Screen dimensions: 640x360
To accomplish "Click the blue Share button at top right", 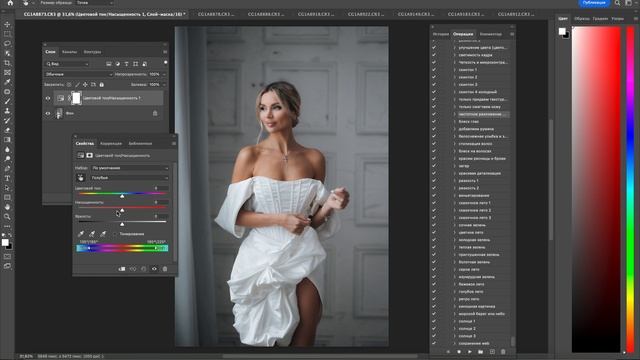I will pyautogui.click(x=594, y=3).
